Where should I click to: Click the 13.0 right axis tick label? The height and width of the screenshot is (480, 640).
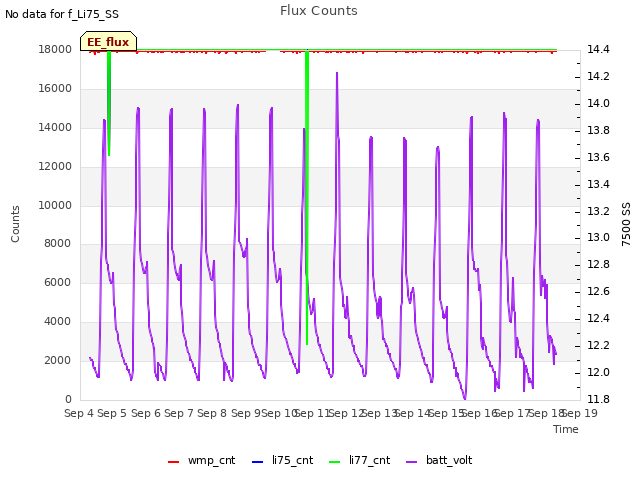(598, 238)
